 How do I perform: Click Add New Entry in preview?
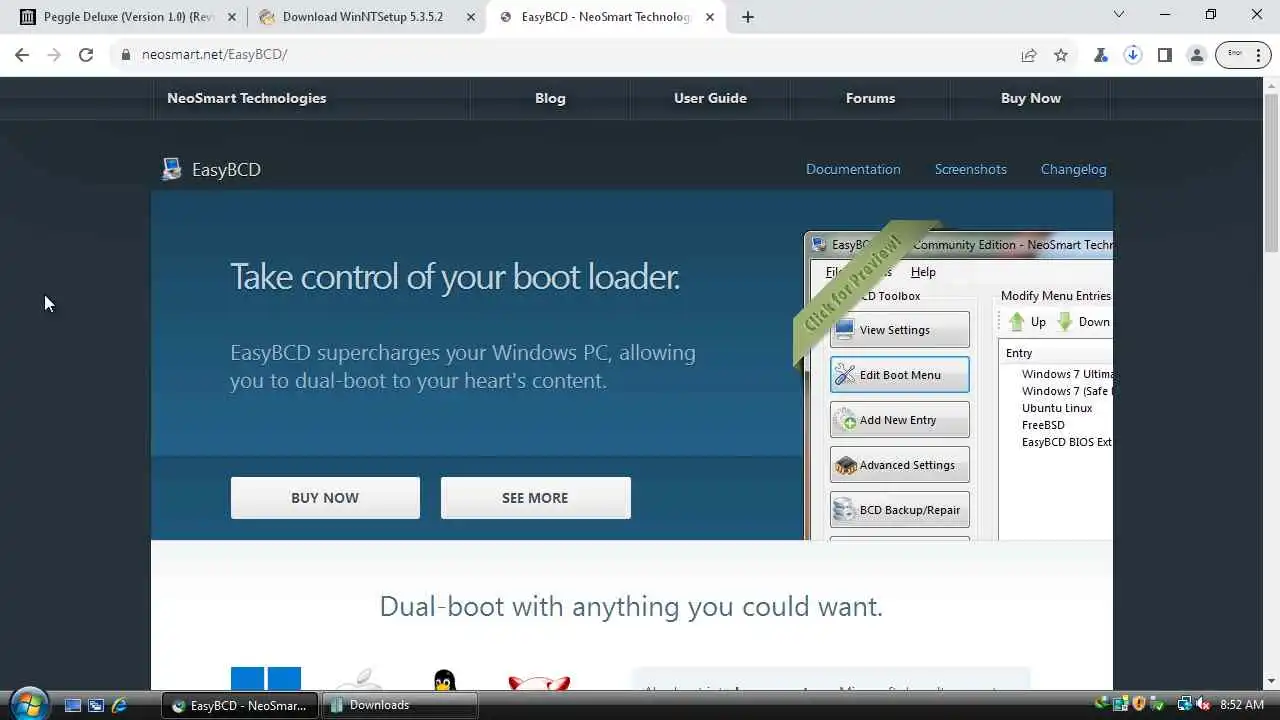899,420
